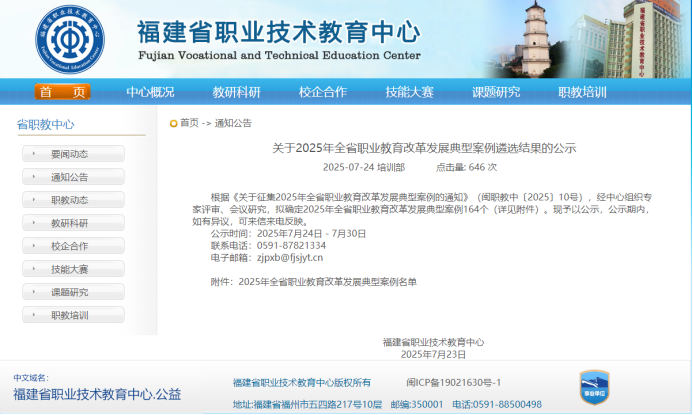The height and width of the screenshot is (415, 693).
Task: Go to 教研科研 in the top navigation
Action: tap(236, 92)
